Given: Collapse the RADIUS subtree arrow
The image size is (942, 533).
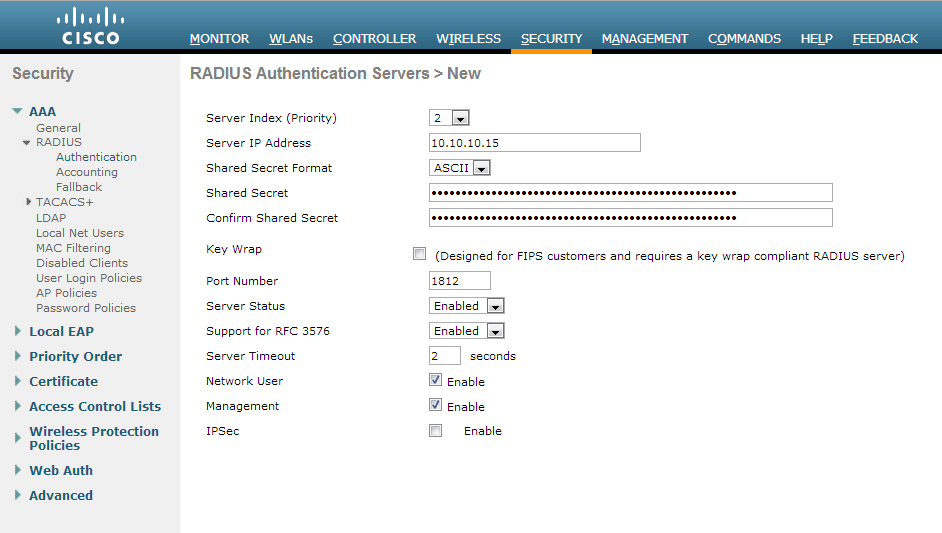Looking at the screenshot, I should click(26, 142).
